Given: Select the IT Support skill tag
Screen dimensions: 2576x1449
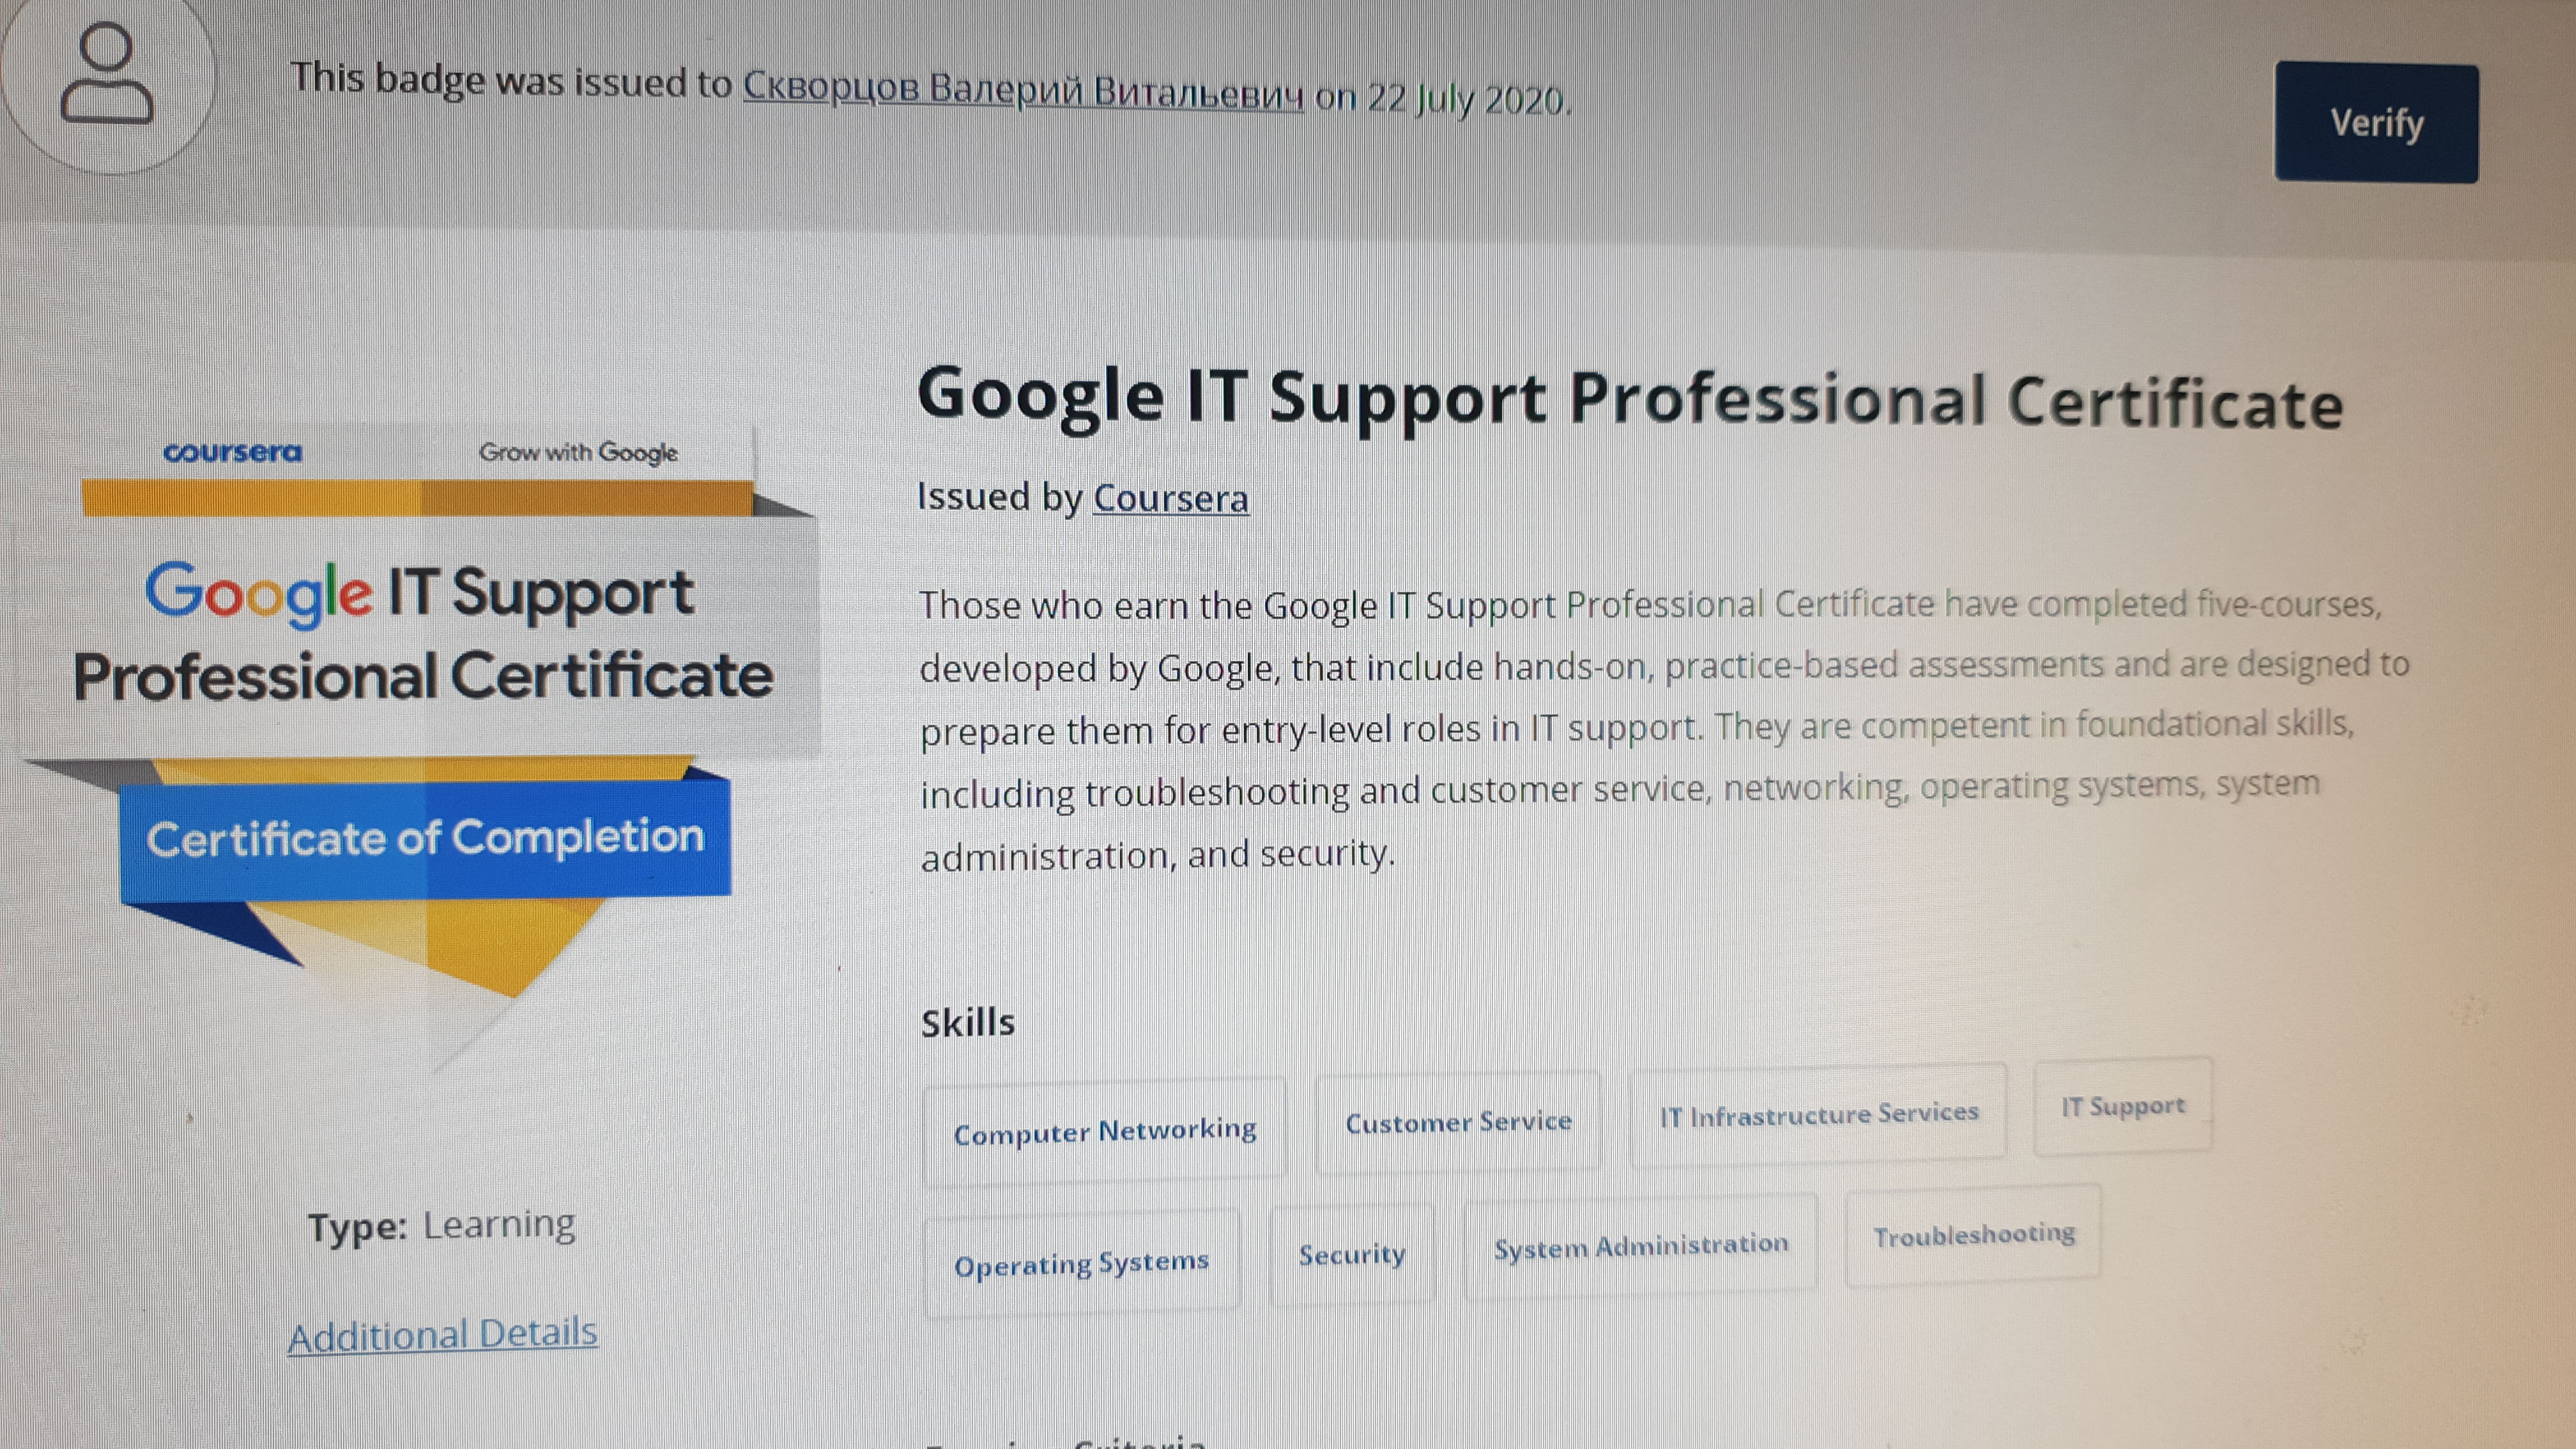Looking at the screenshot, I should tap(2123, 1106).
